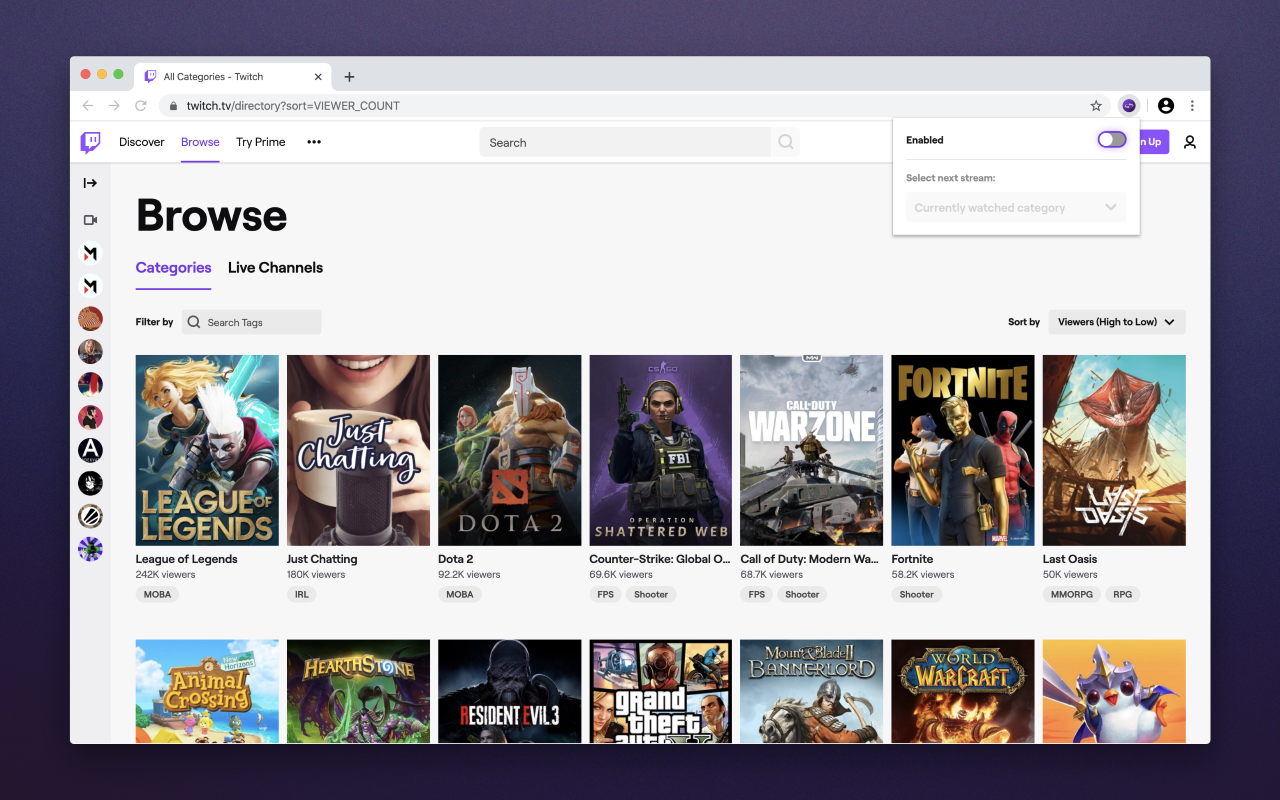Click the purple extension icon in Chrome toolbar

(1128, 105)
